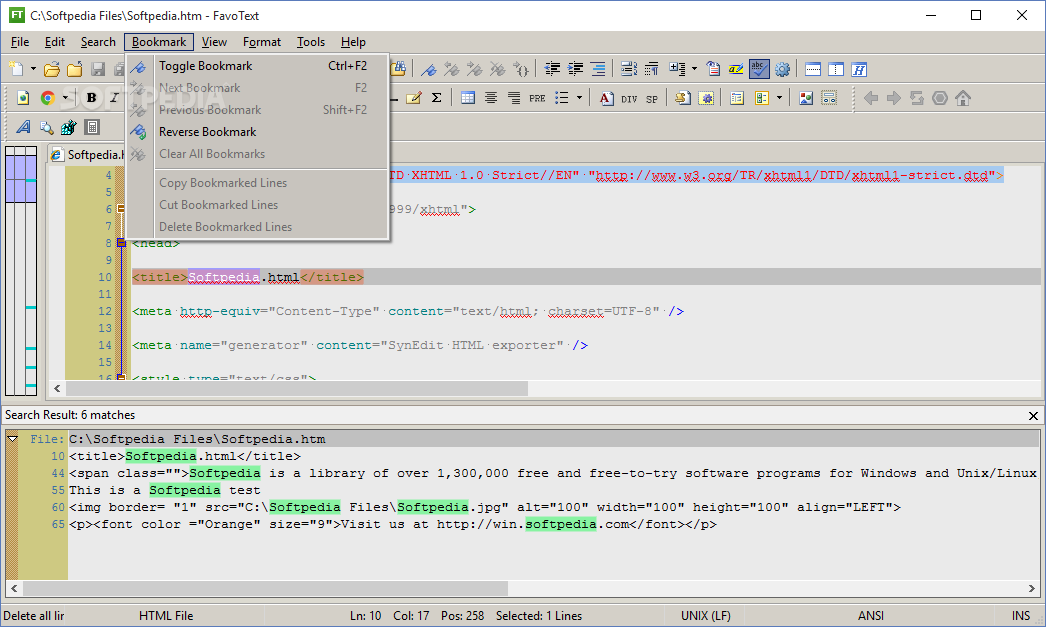Viewport: 1046px width, 627px height.
Task: Click the WordArt A icon
Action: (x=23, y=127)
